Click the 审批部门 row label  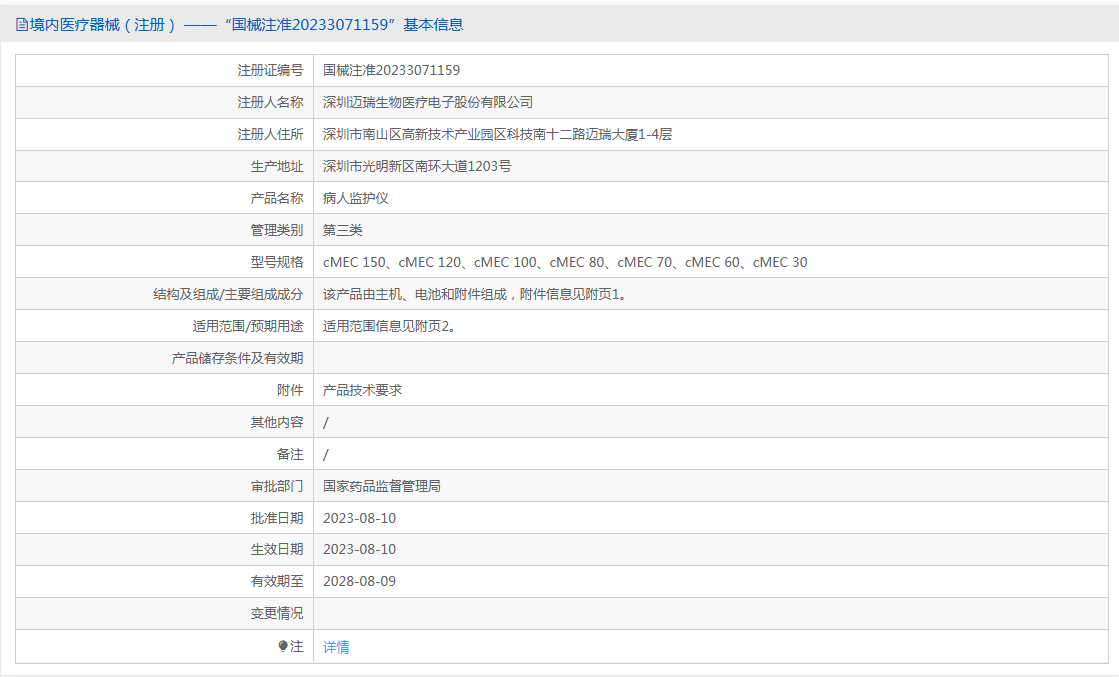coord(276,487)
